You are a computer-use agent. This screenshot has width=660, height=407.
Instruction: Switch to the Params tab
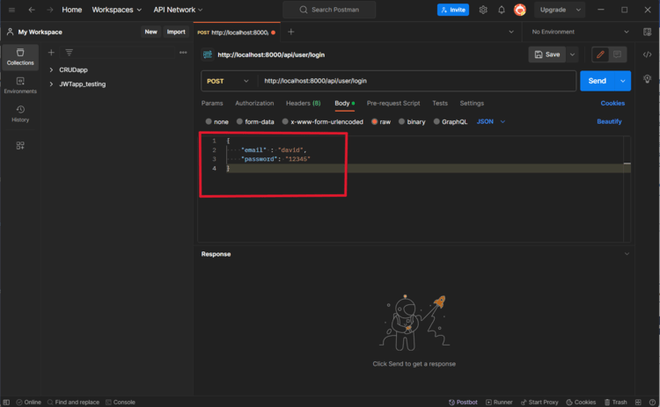(x=212, y=103)
